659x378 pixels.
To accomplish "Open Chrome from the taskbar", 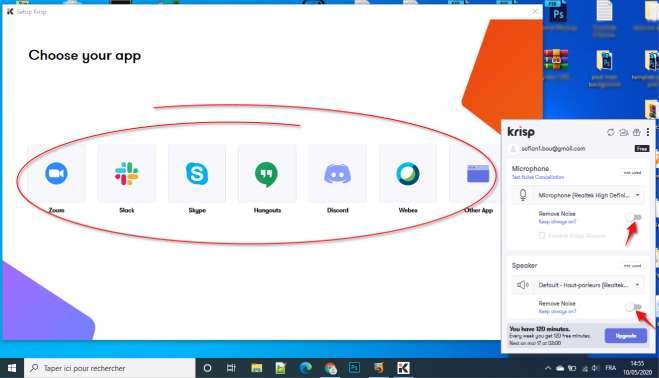I will pos(330,368).
